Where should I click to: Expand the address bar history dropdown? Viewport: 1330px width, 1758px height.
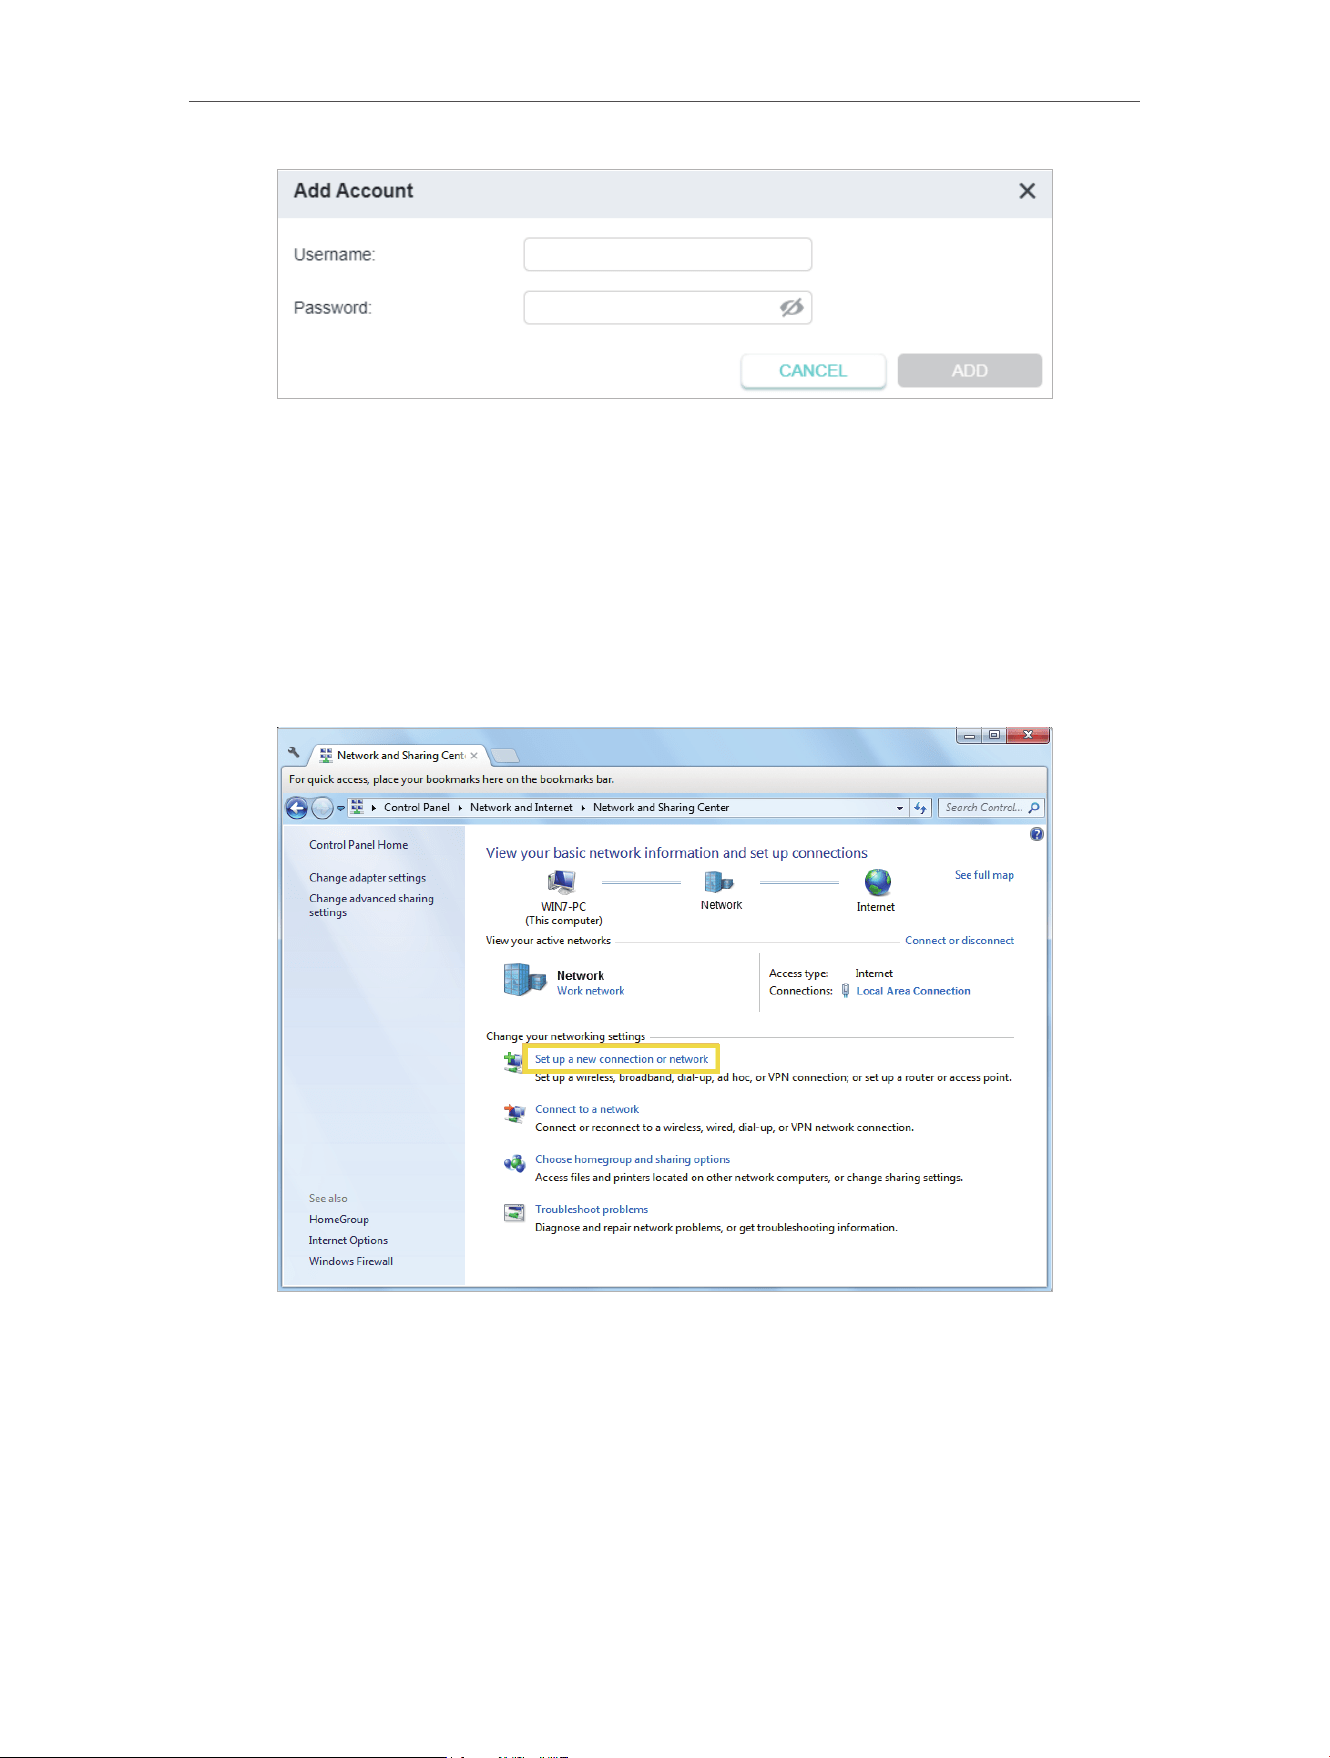[x=900, y=808]
